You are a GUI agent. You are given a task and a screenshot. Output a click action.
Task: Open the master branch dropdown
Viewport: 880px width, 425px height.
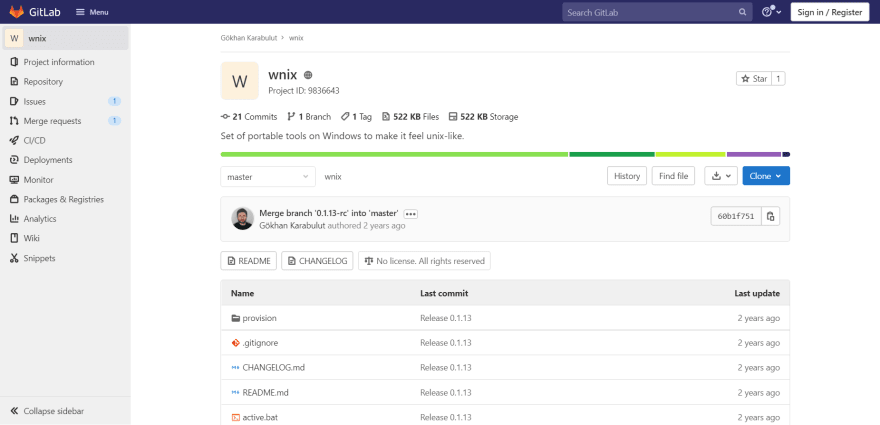click(x=268, y=176)
